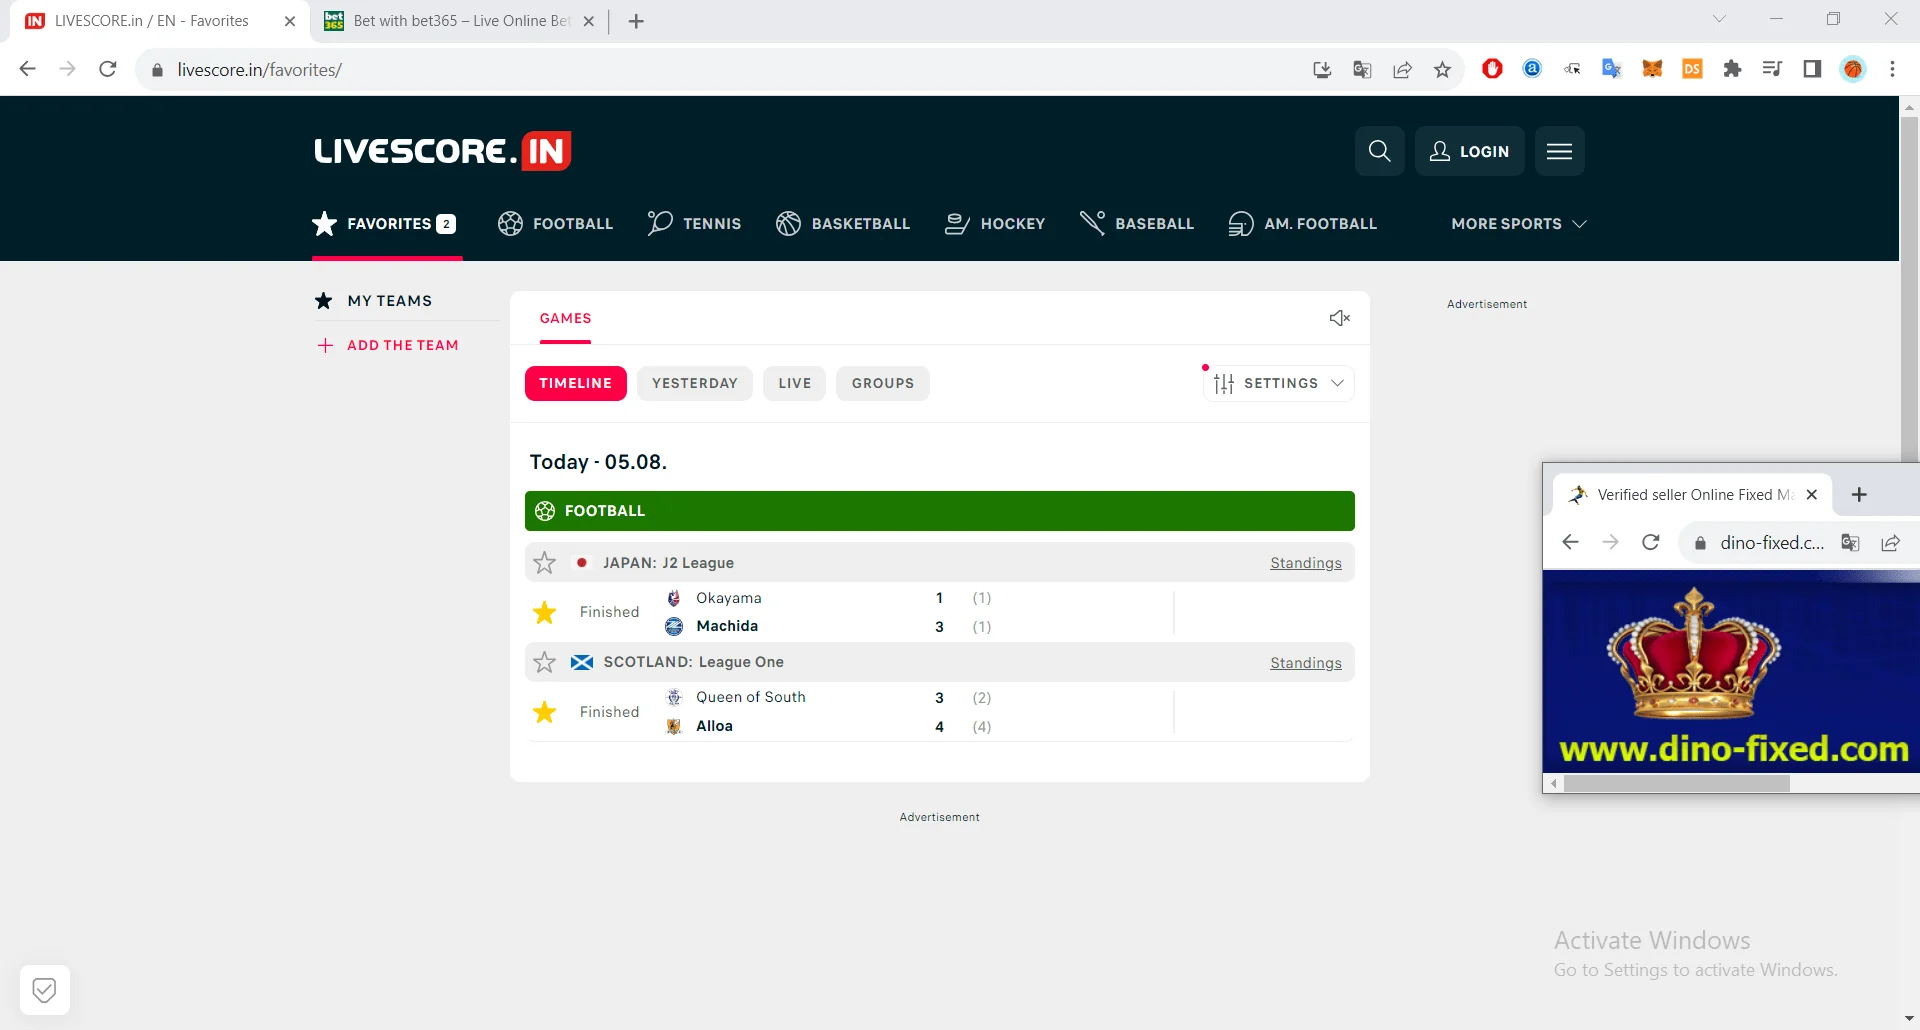
Task: Unfavorite the Queen of South match
Action: coord(544,712)
